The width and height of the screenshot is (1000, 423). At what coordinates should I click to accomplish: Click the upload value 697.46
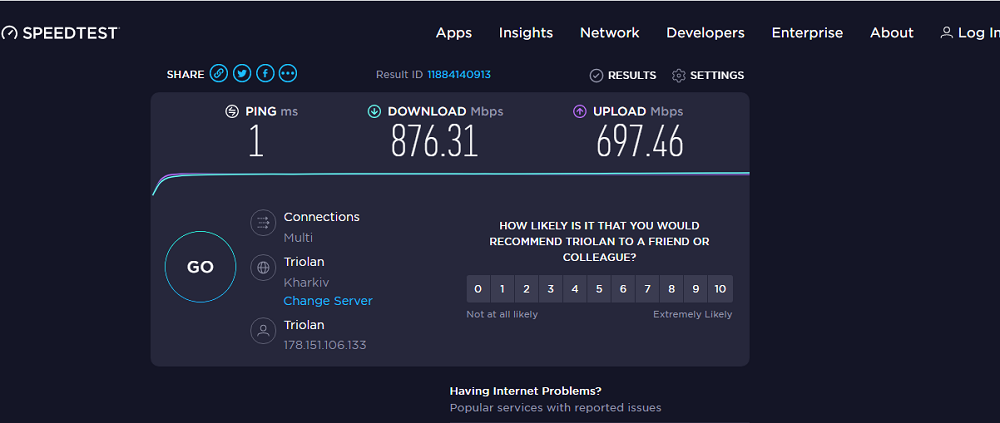pos(640,140)
